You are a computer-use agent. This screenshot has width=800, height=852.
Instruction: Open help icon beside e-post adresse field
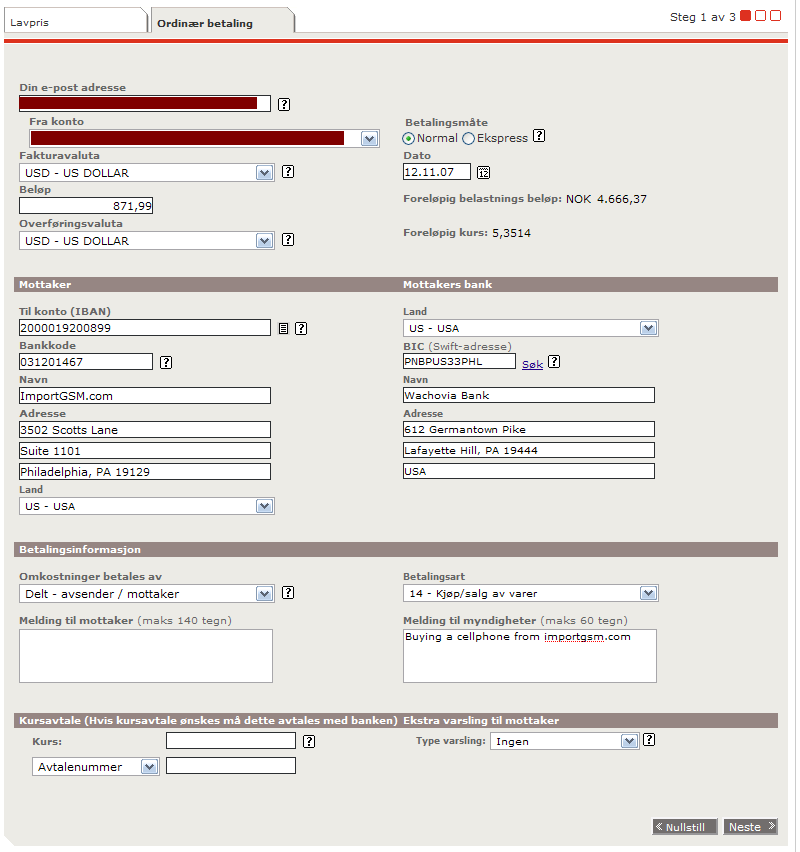click(x=284, y=104)
